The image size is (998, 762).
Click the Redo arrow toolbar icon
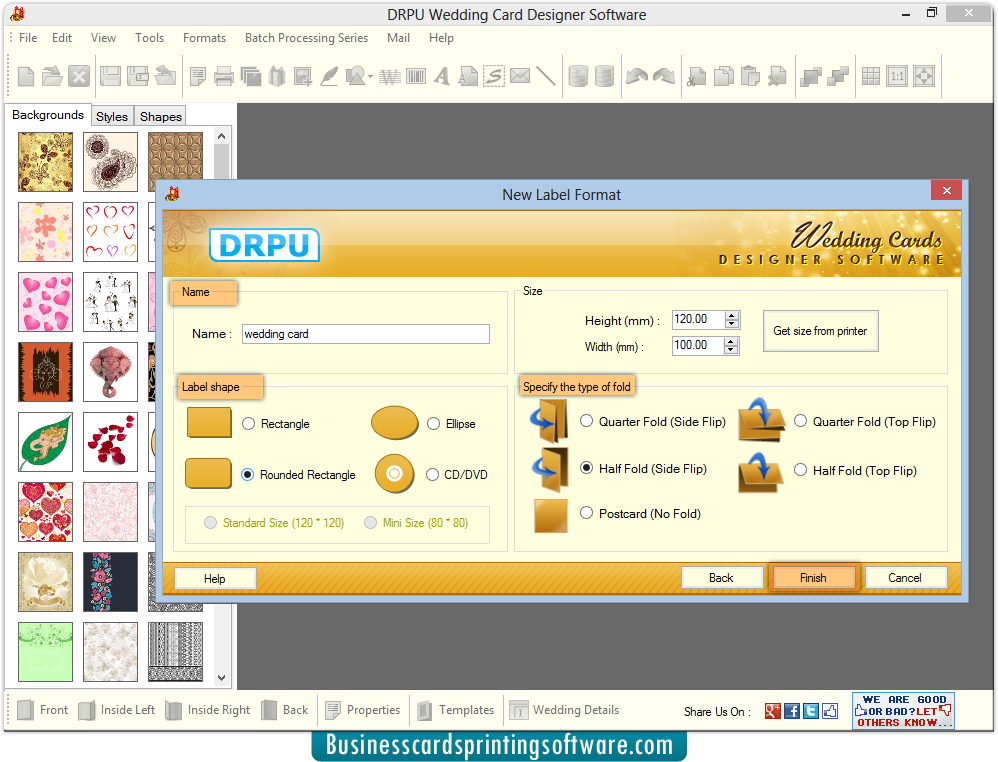tap(664, 76)
